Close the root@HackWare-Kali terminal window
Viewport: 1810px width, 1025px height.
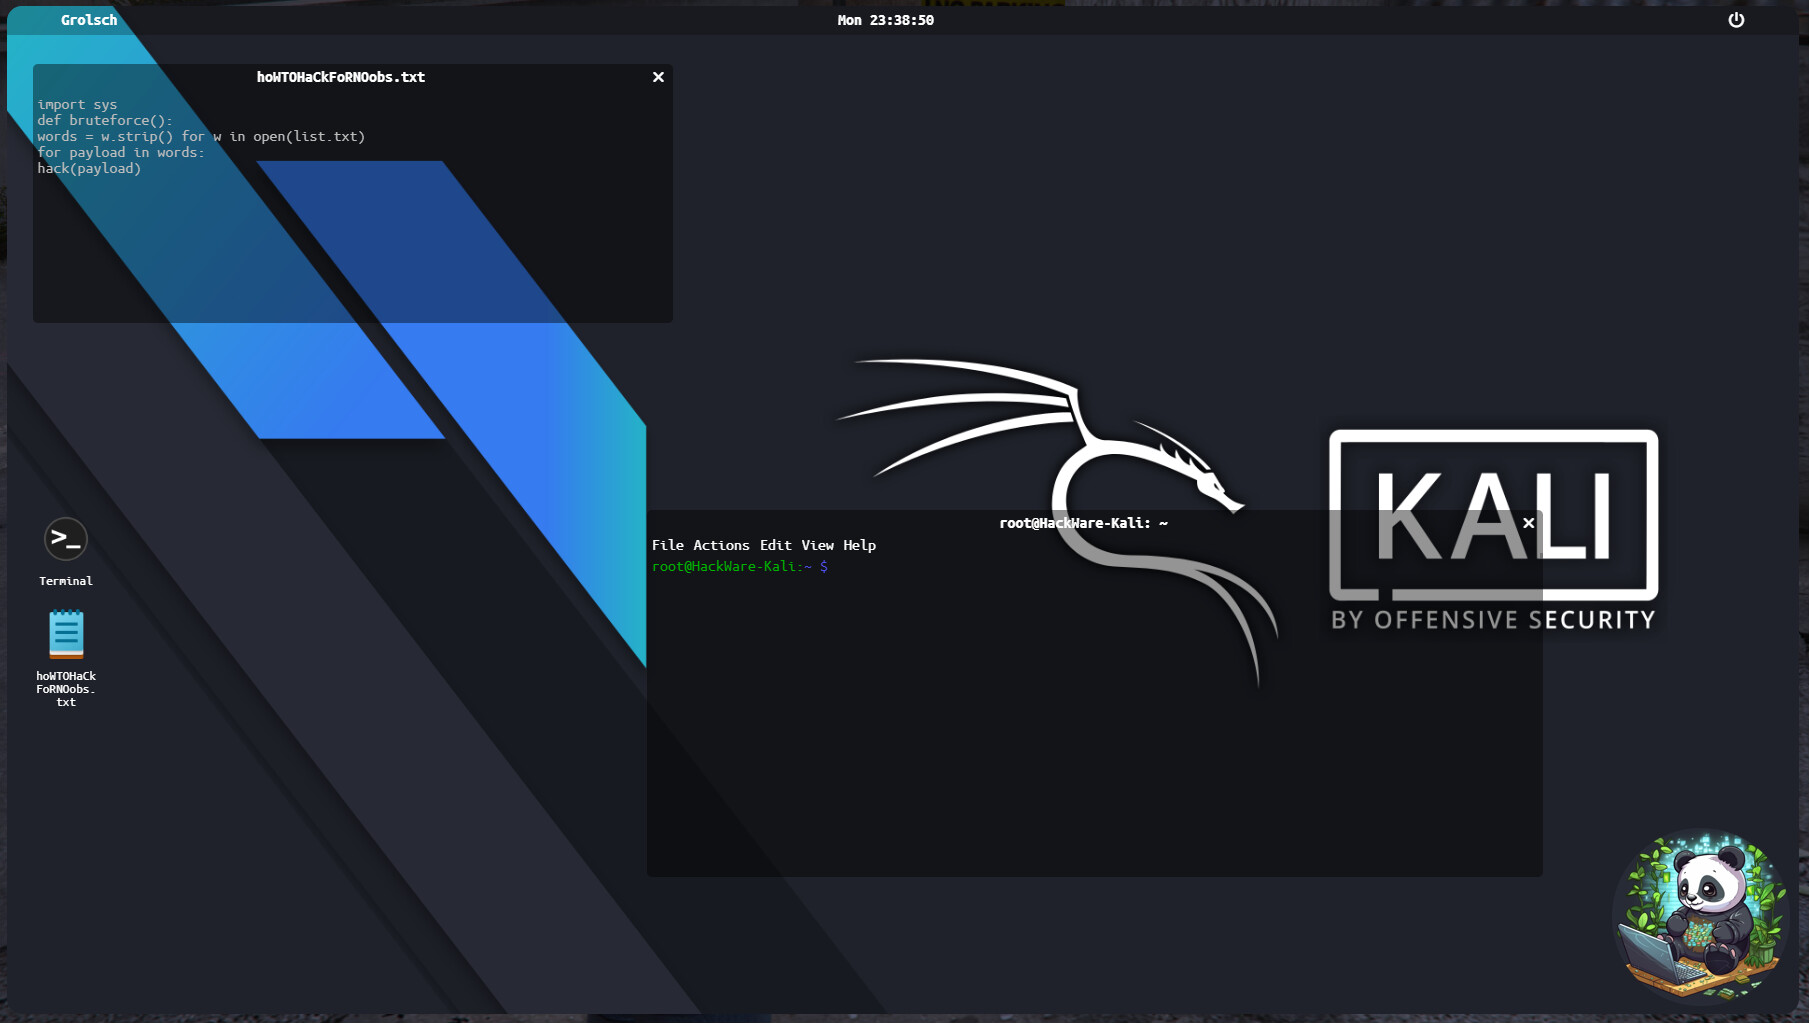[x=1528, y=523]
